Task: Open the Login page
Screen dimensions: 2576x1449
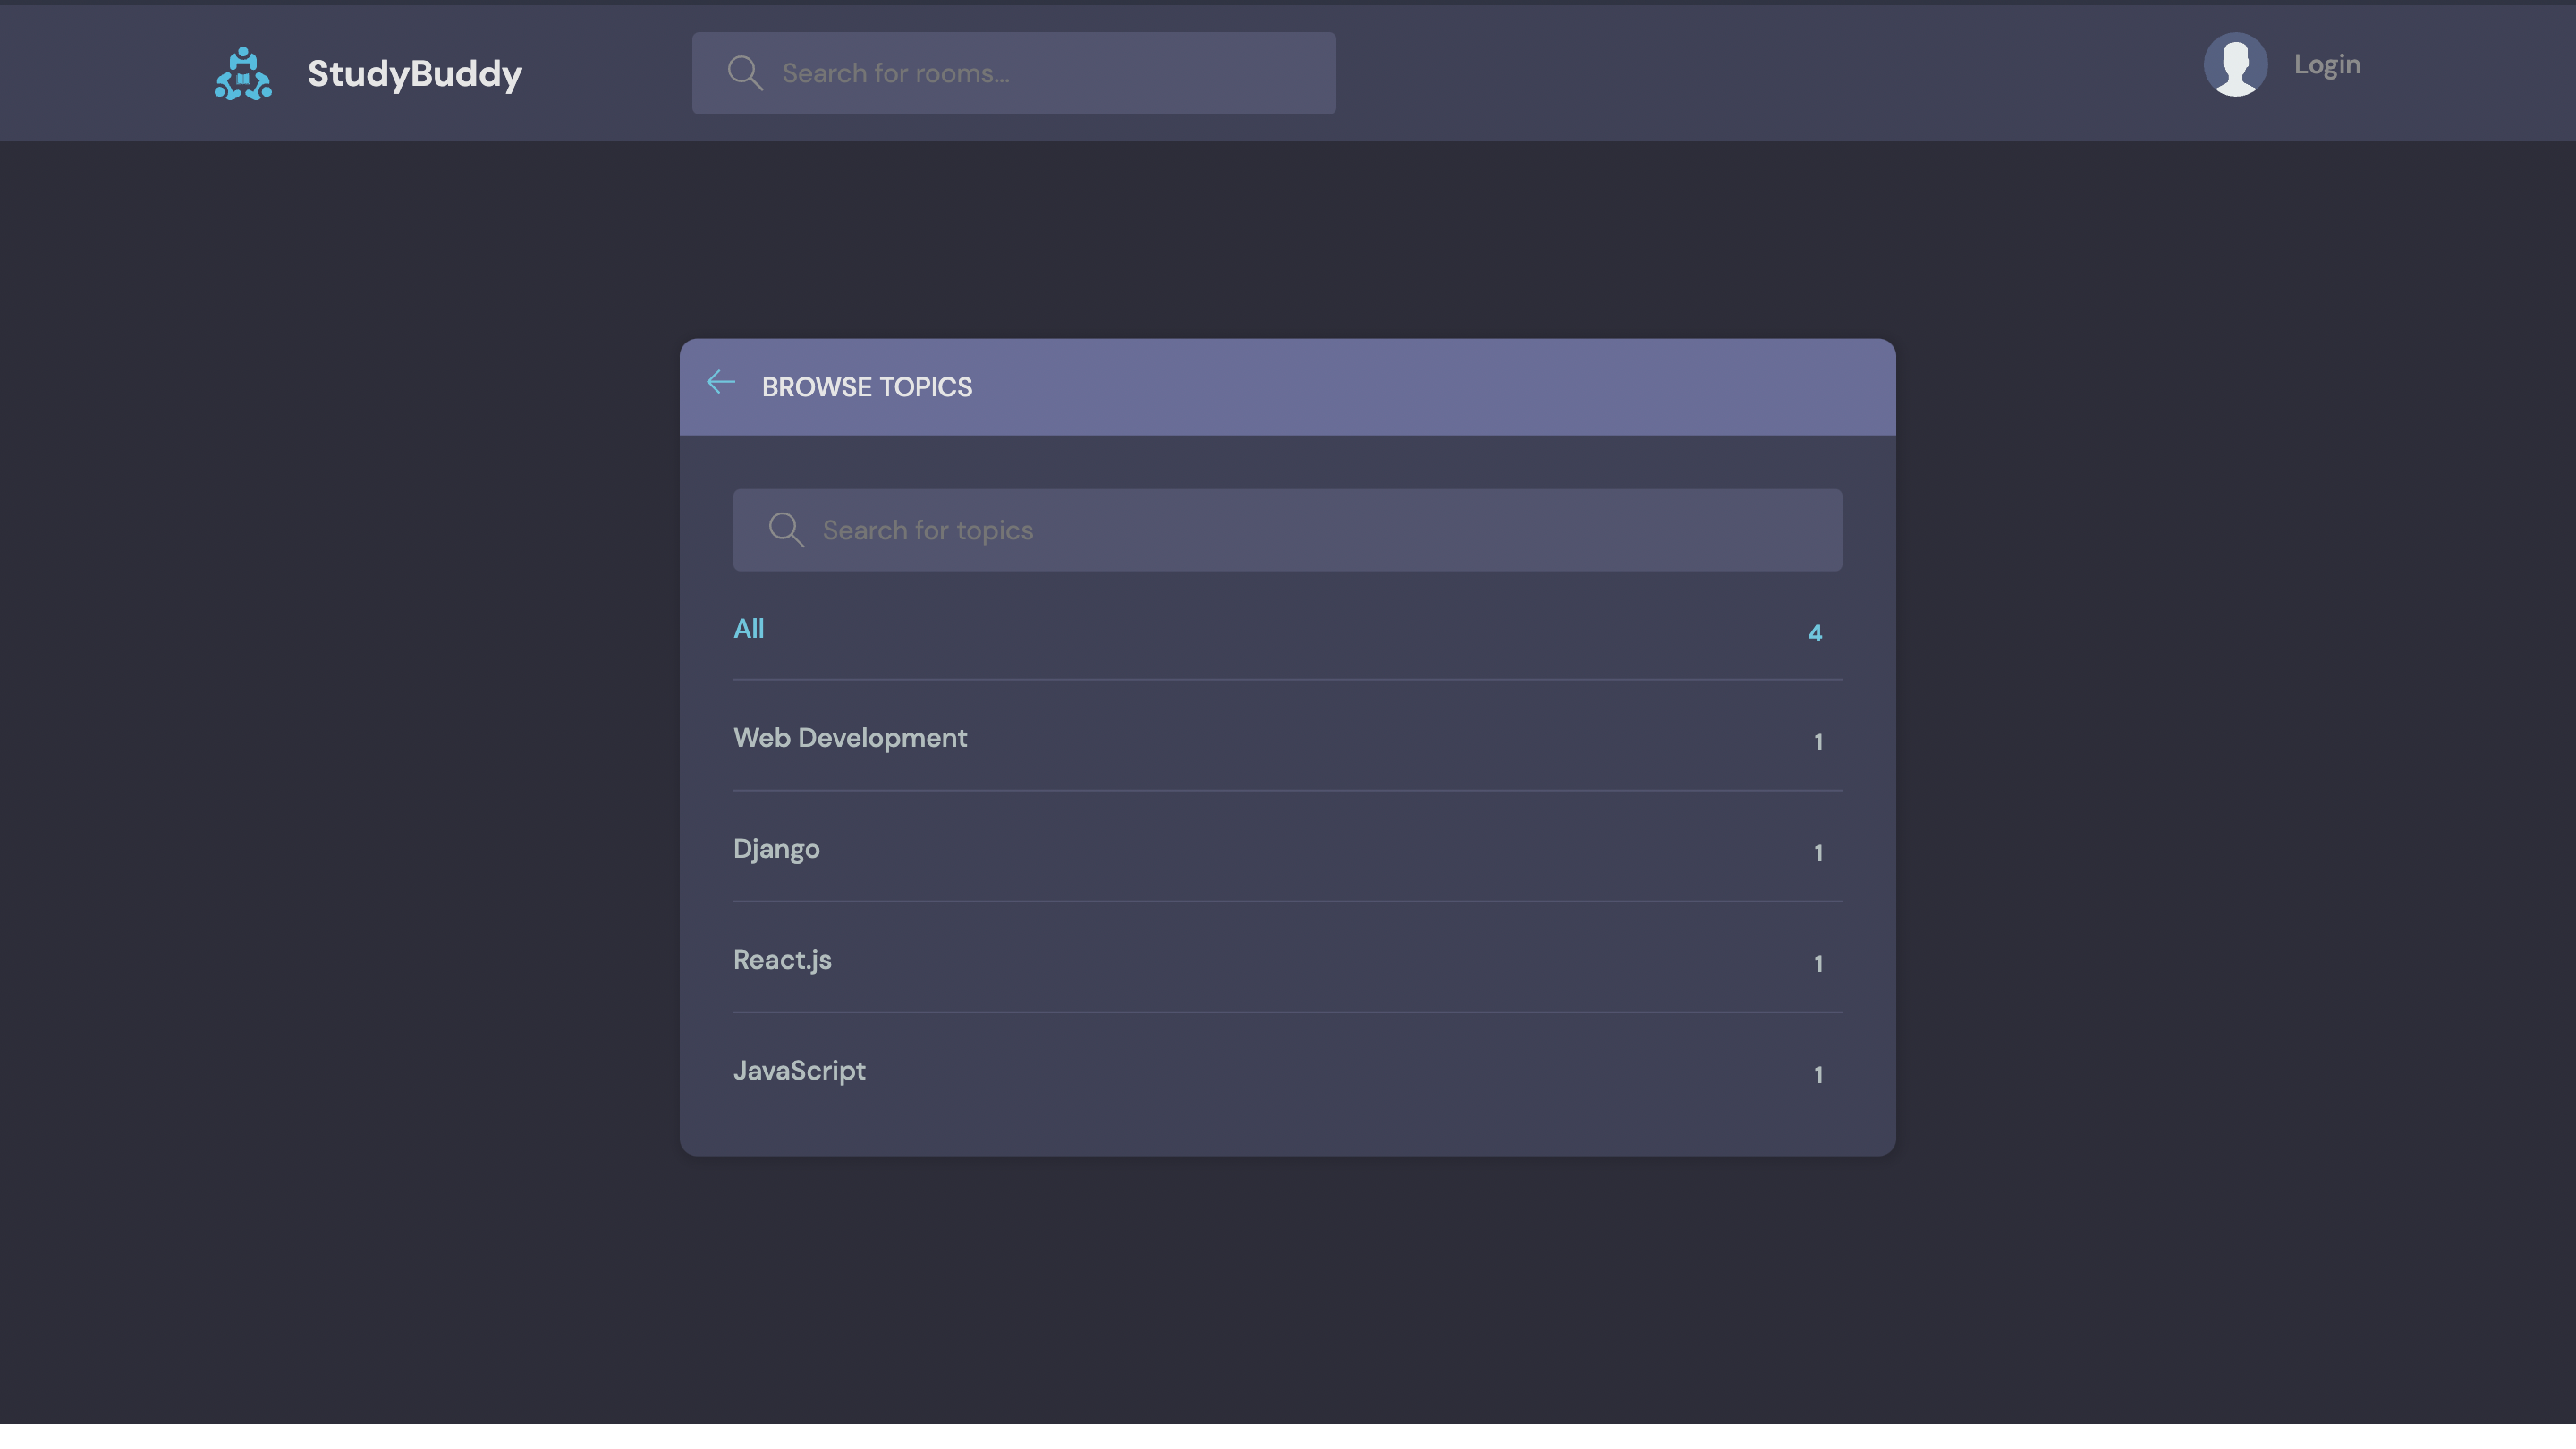Action: click(x=2327, y=64)
